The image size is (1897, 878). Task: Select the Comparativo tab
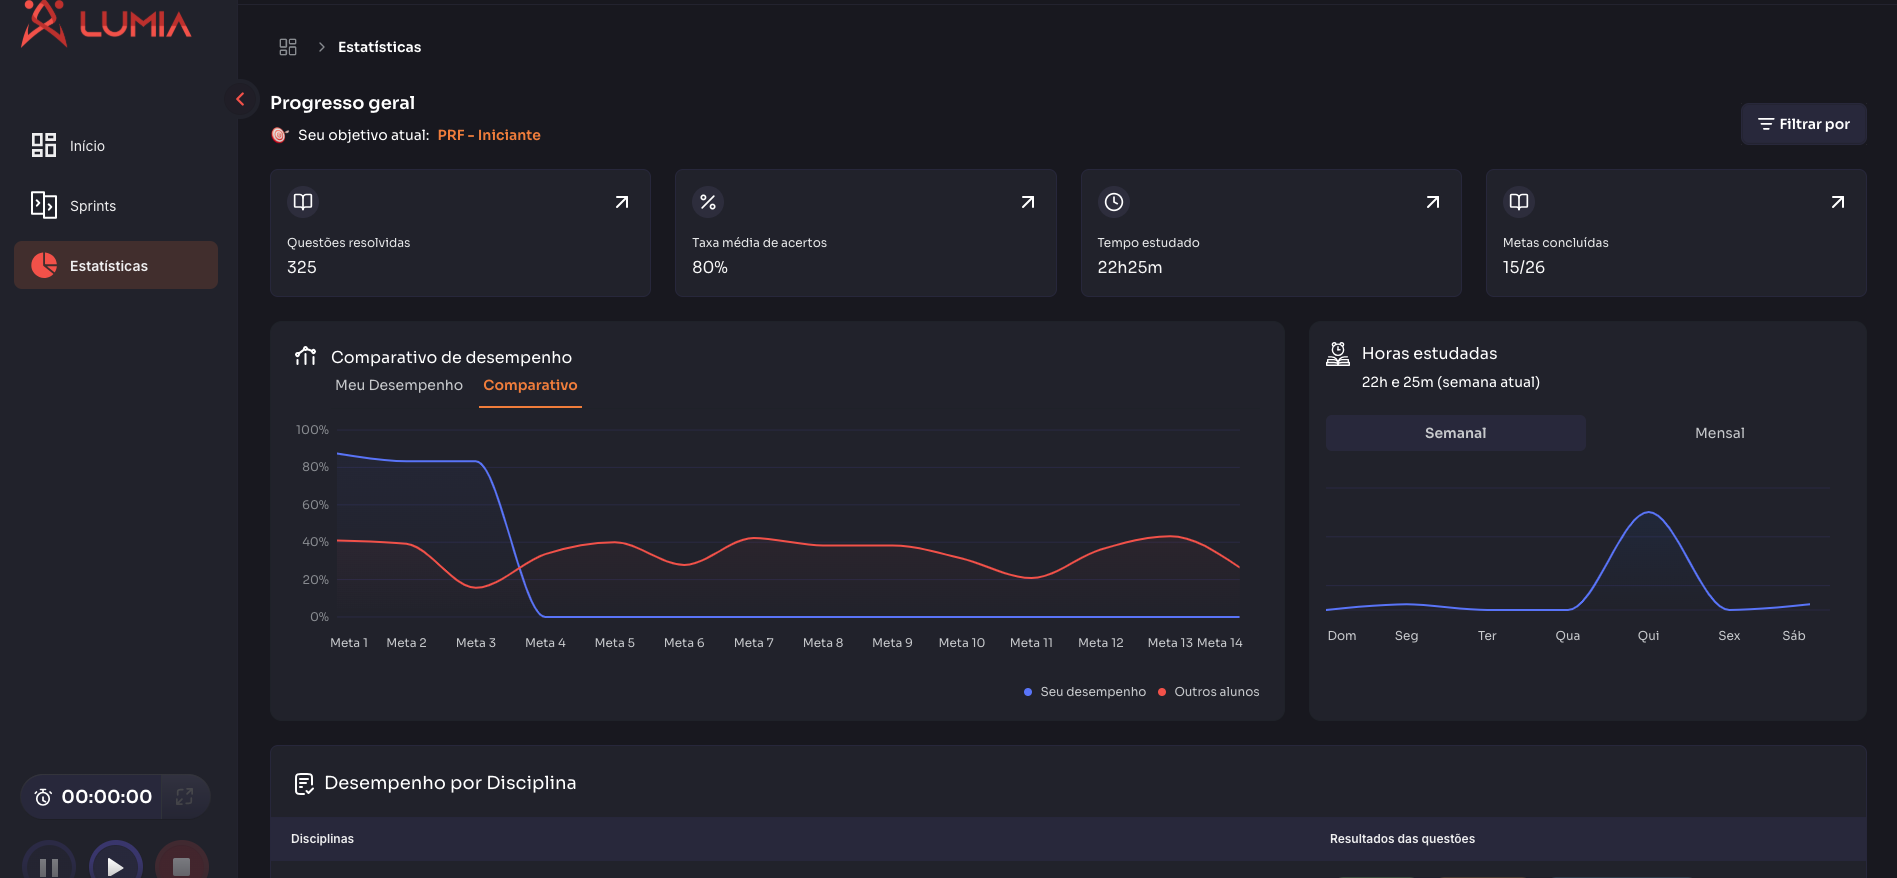click(x=530, y=385)
